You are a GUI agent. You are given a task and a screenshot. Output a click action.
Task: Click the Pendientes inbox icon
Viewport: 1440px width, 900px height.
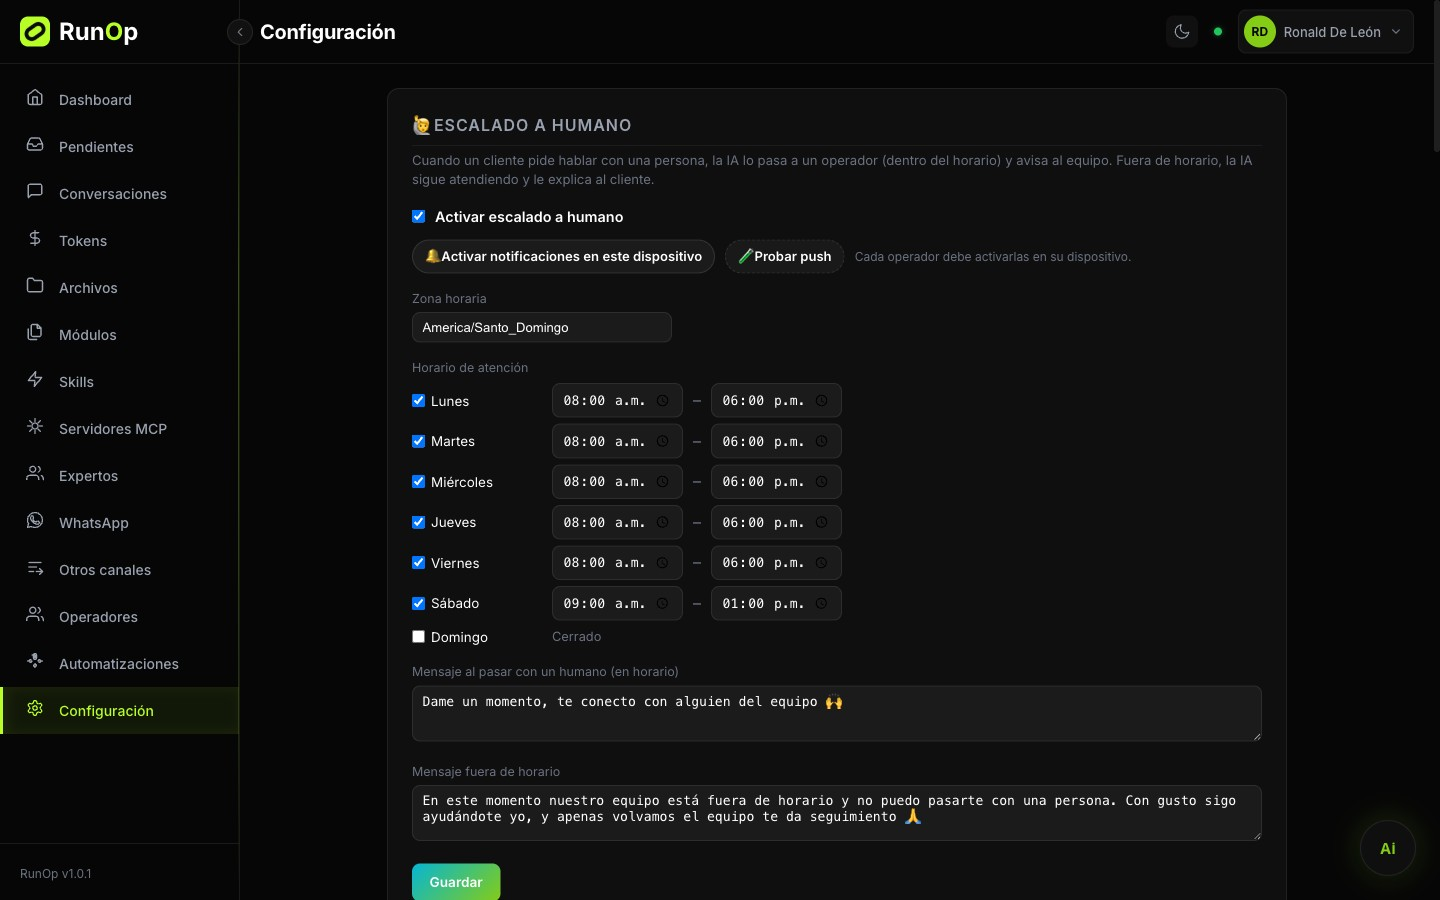(x=35, y=145)
